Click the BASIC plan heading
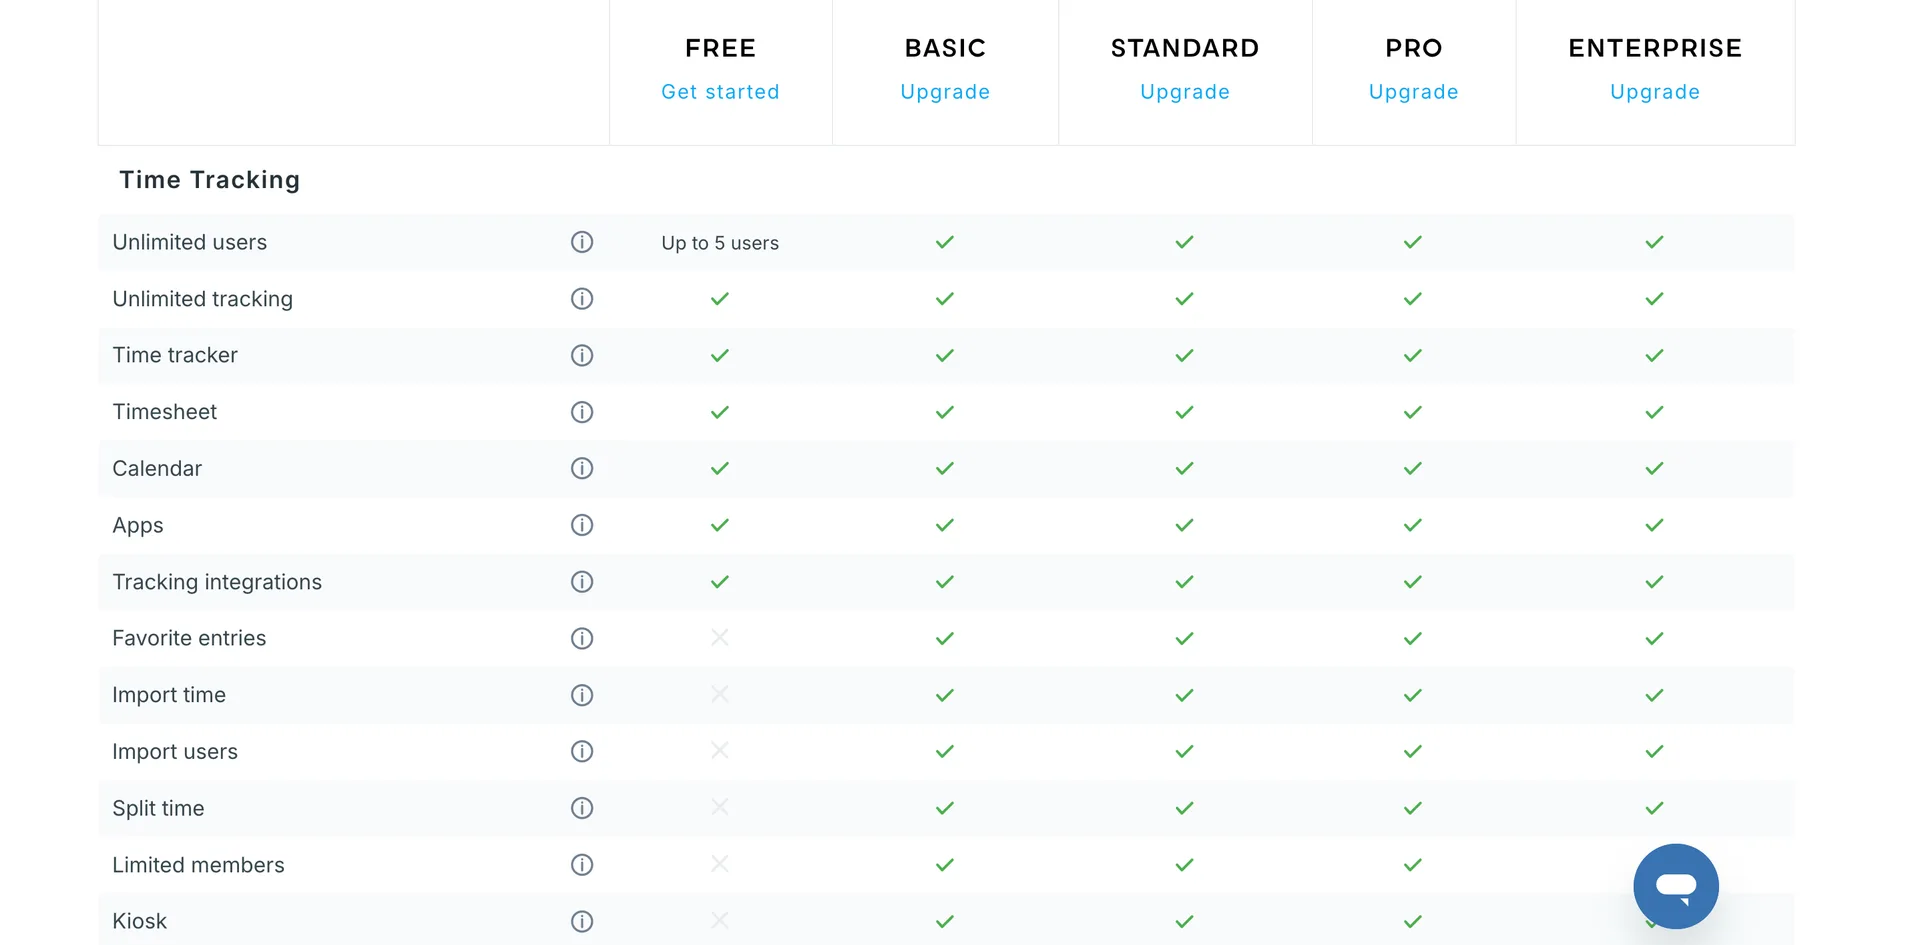 945,48
